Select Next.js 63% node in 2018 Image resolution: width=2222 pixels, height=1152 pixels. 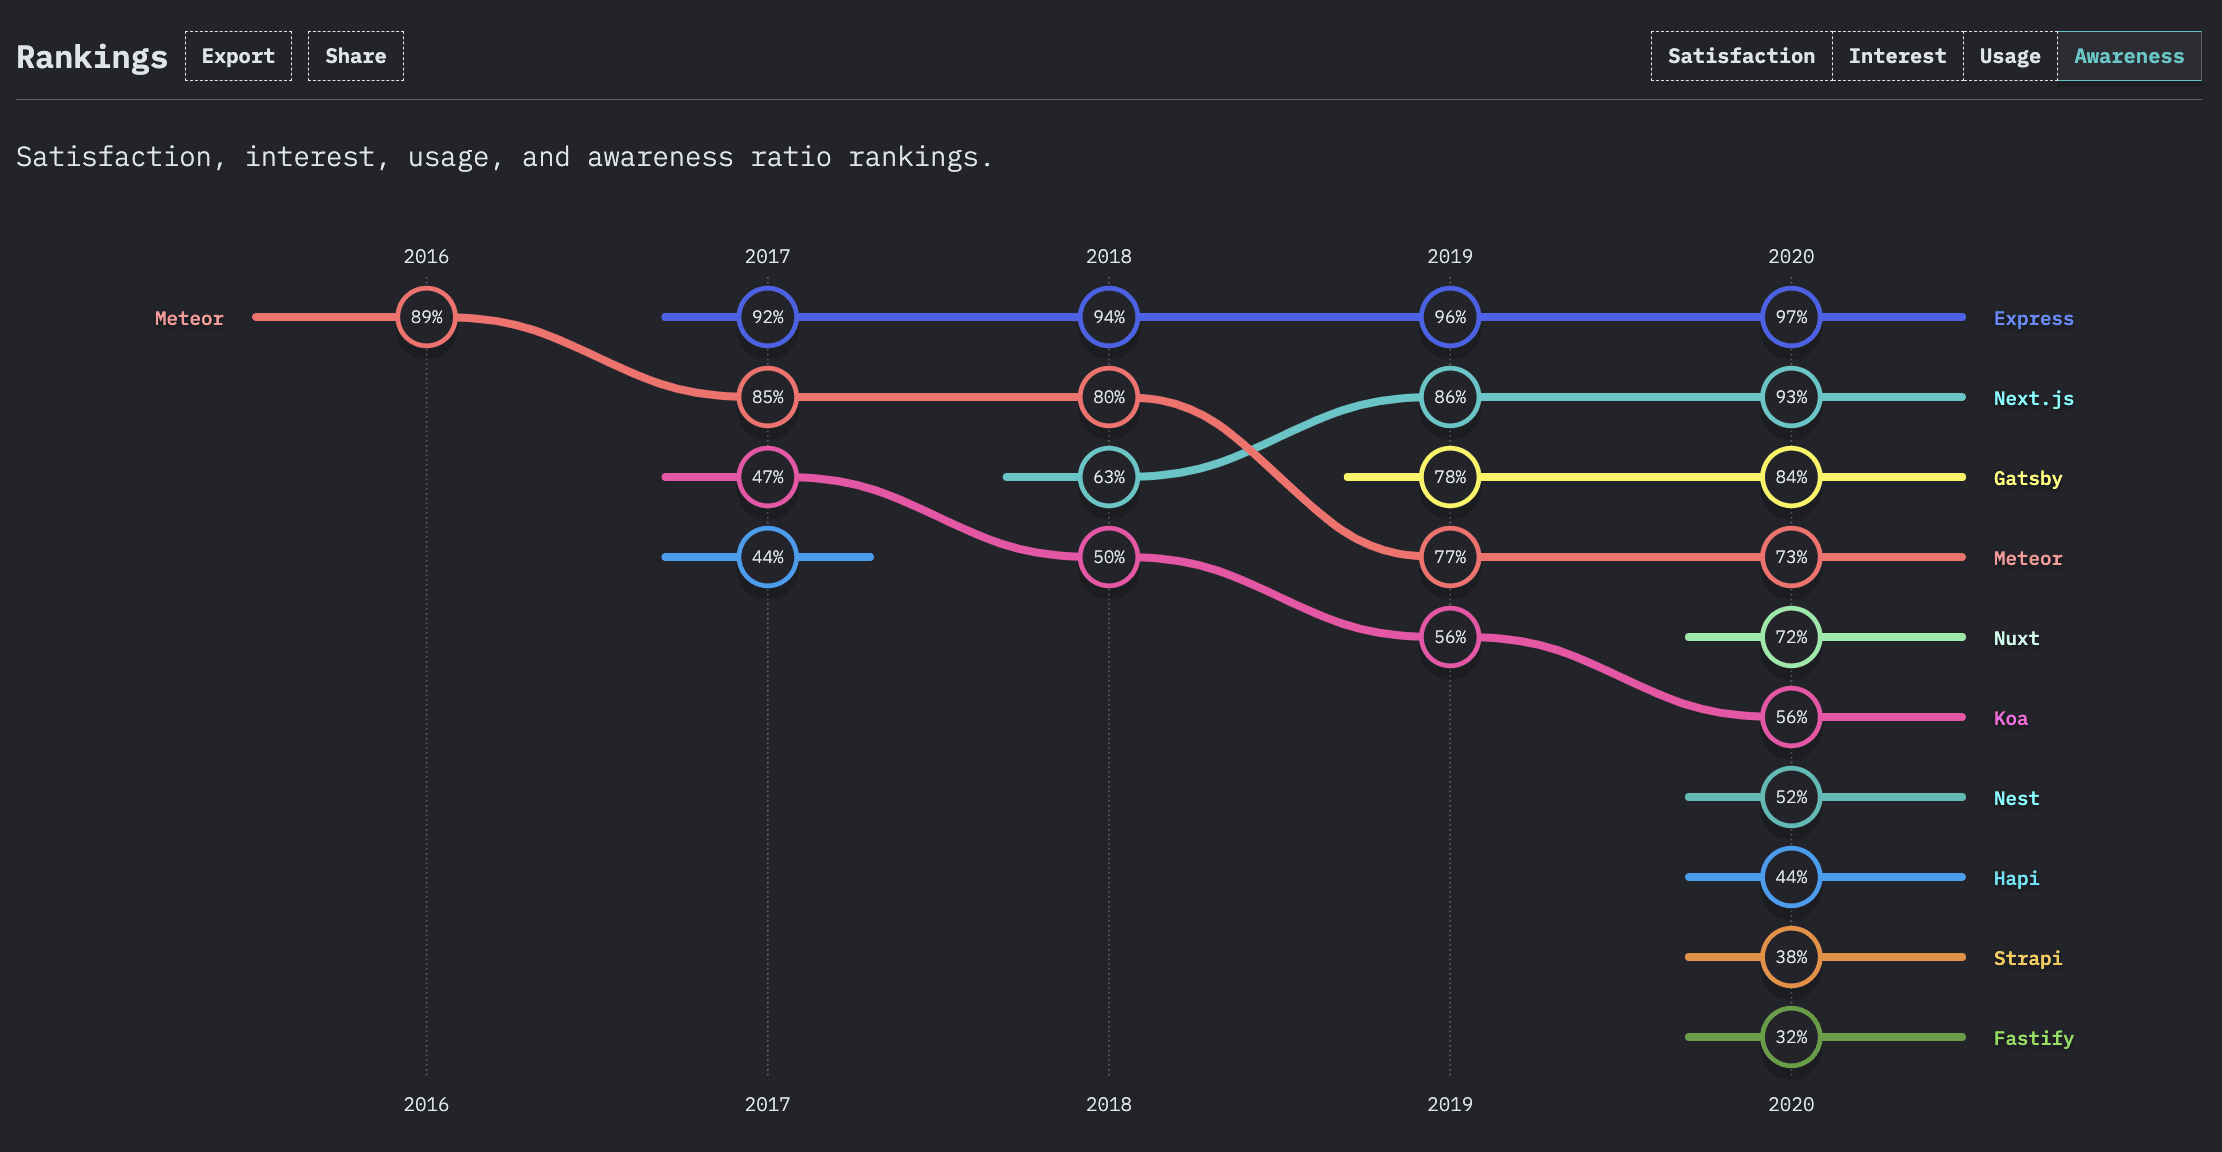(1109, 477)
